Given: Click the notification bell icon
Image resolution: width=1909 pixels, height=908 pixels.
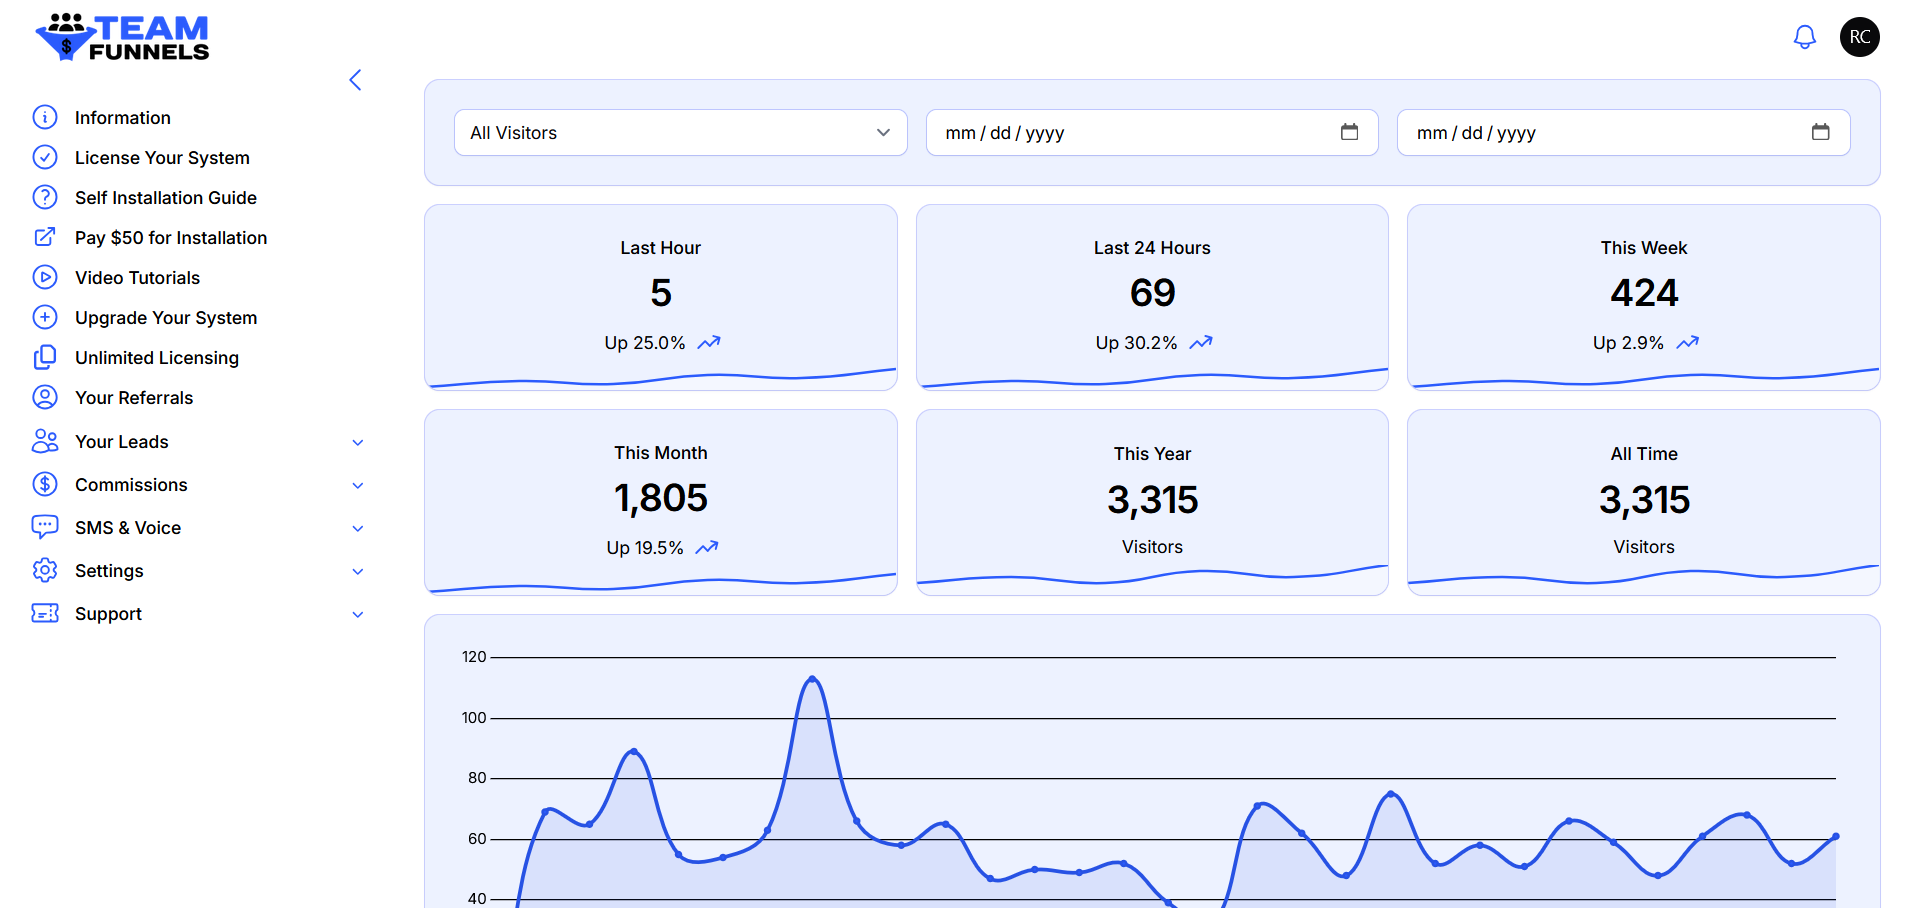Looking at the screenshot, I should 1804,37.
